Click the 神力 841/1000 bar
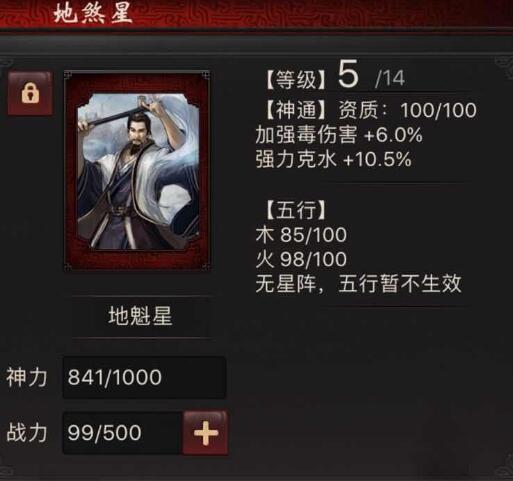The image size is (513, 481). pos(144,377)
